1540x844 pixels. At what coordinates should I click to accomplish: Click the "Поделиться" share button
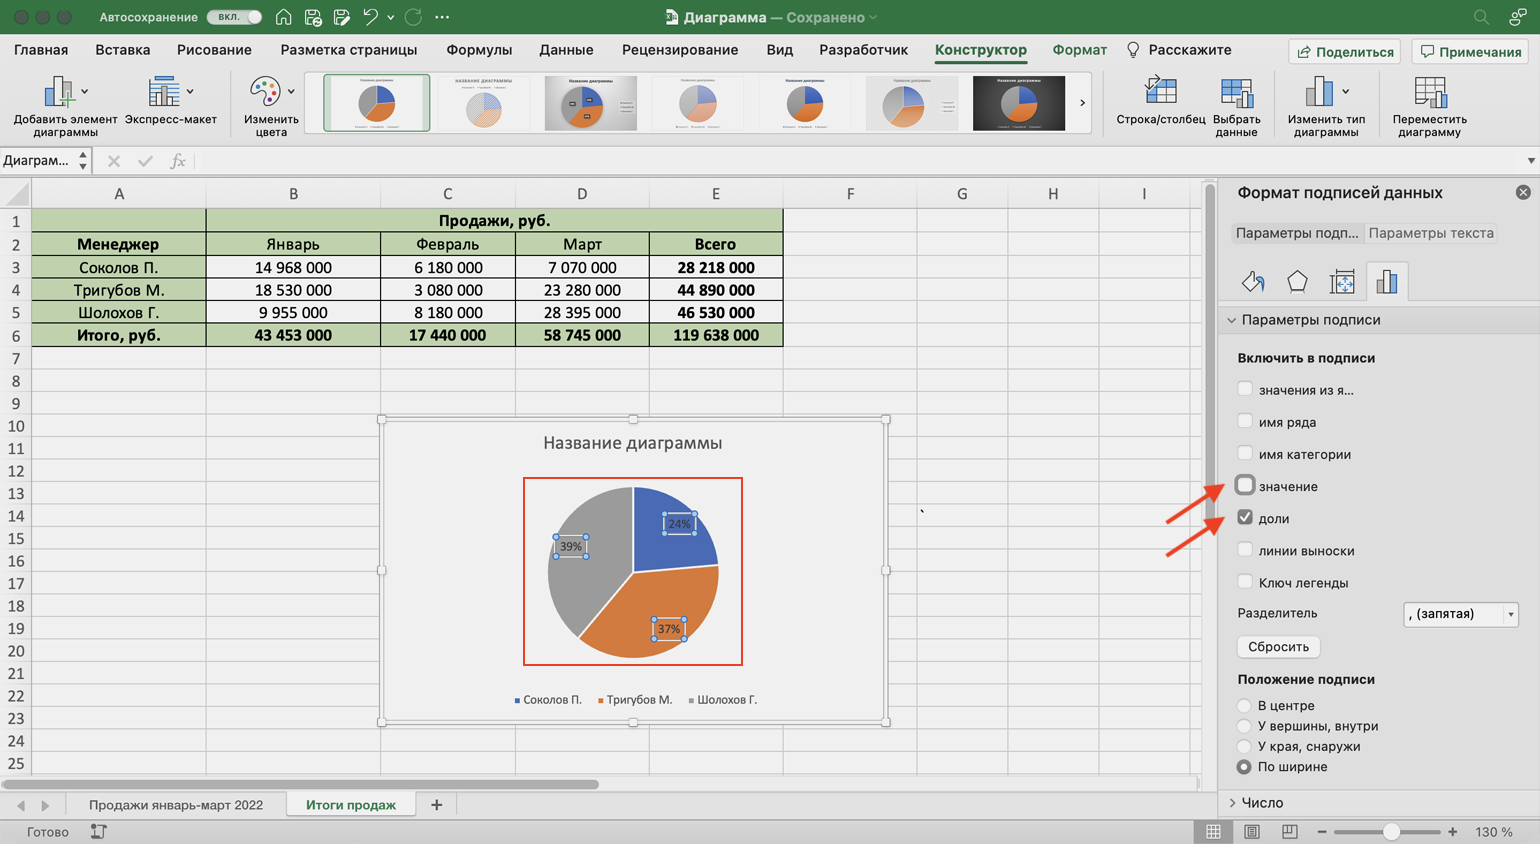(1344, 52)
